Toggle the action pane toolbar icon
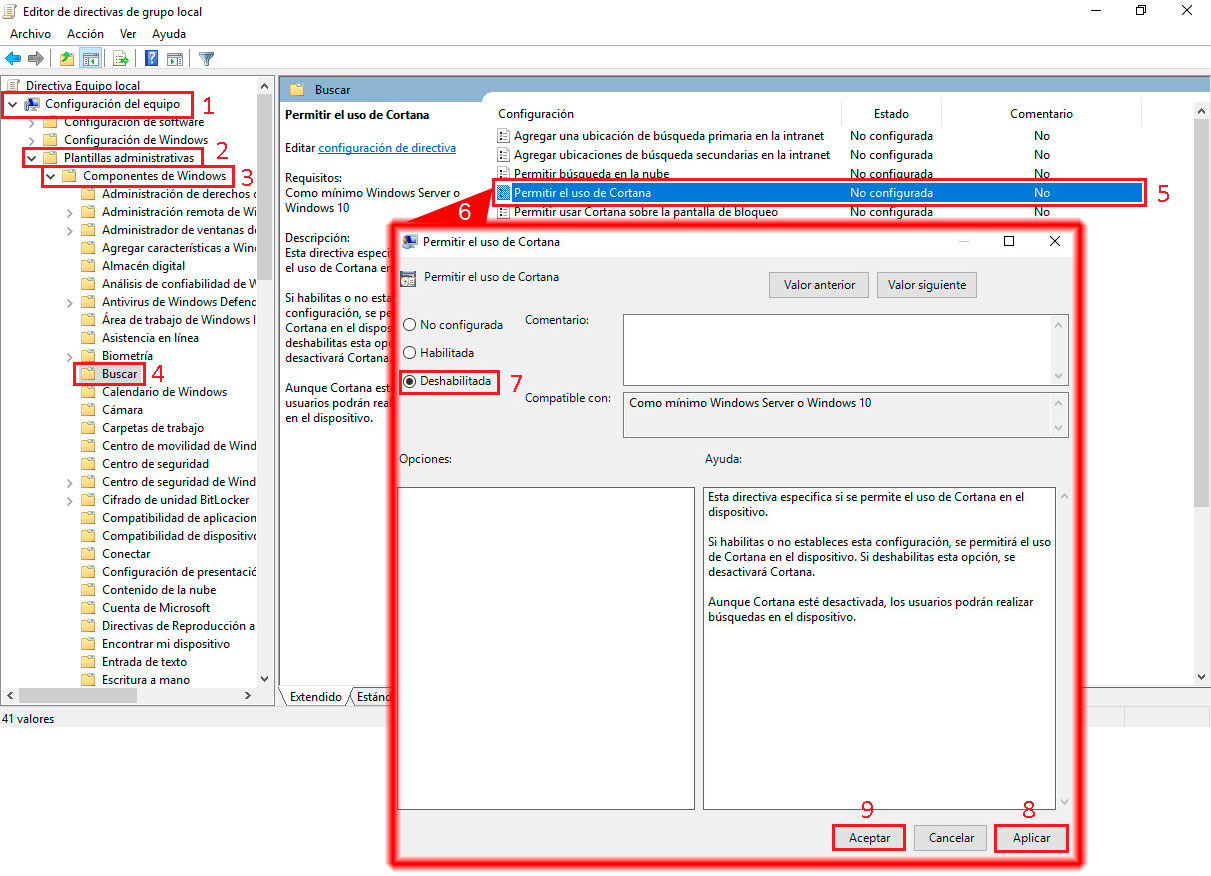This screenshot has height=876, width=1211. click(175, 58)
